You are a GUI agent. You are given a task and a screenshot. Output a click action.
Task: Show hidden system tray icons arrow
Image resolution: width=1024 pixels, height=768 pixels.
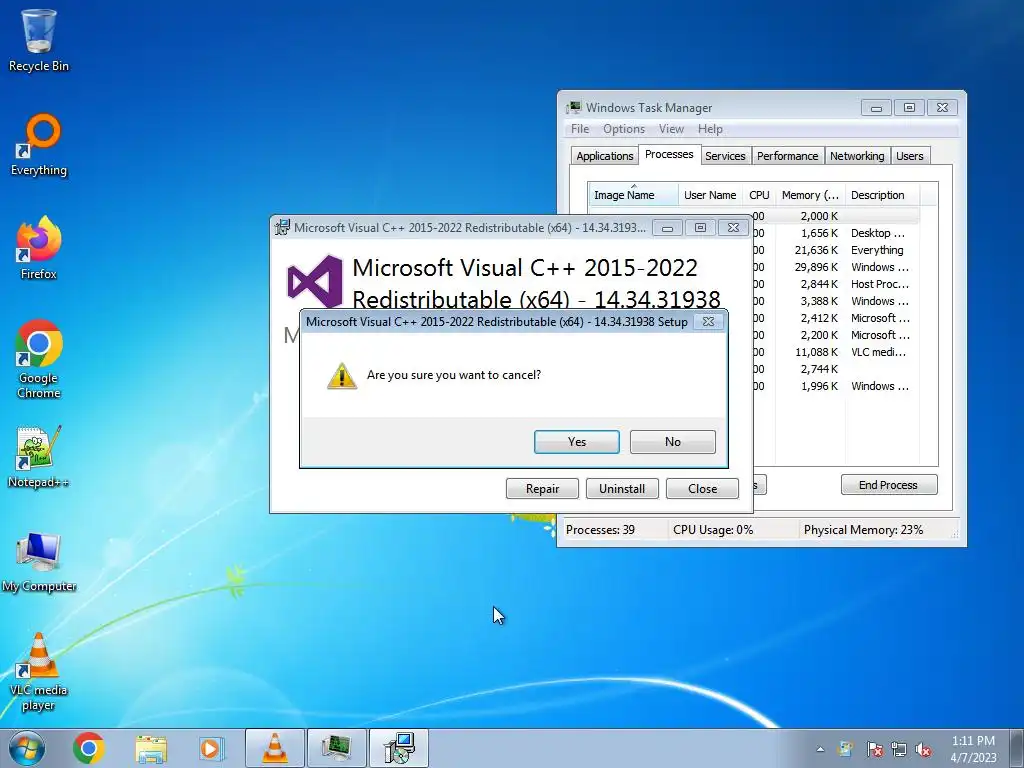tap(820, 749)
